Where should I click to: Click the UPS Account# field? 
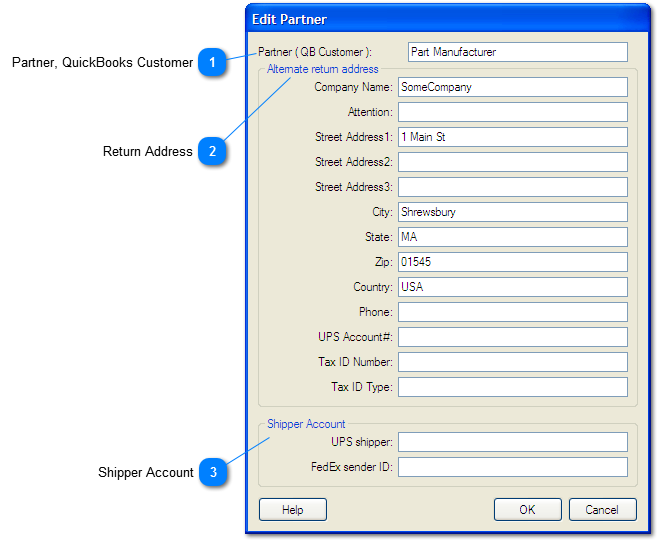[512, 337]
